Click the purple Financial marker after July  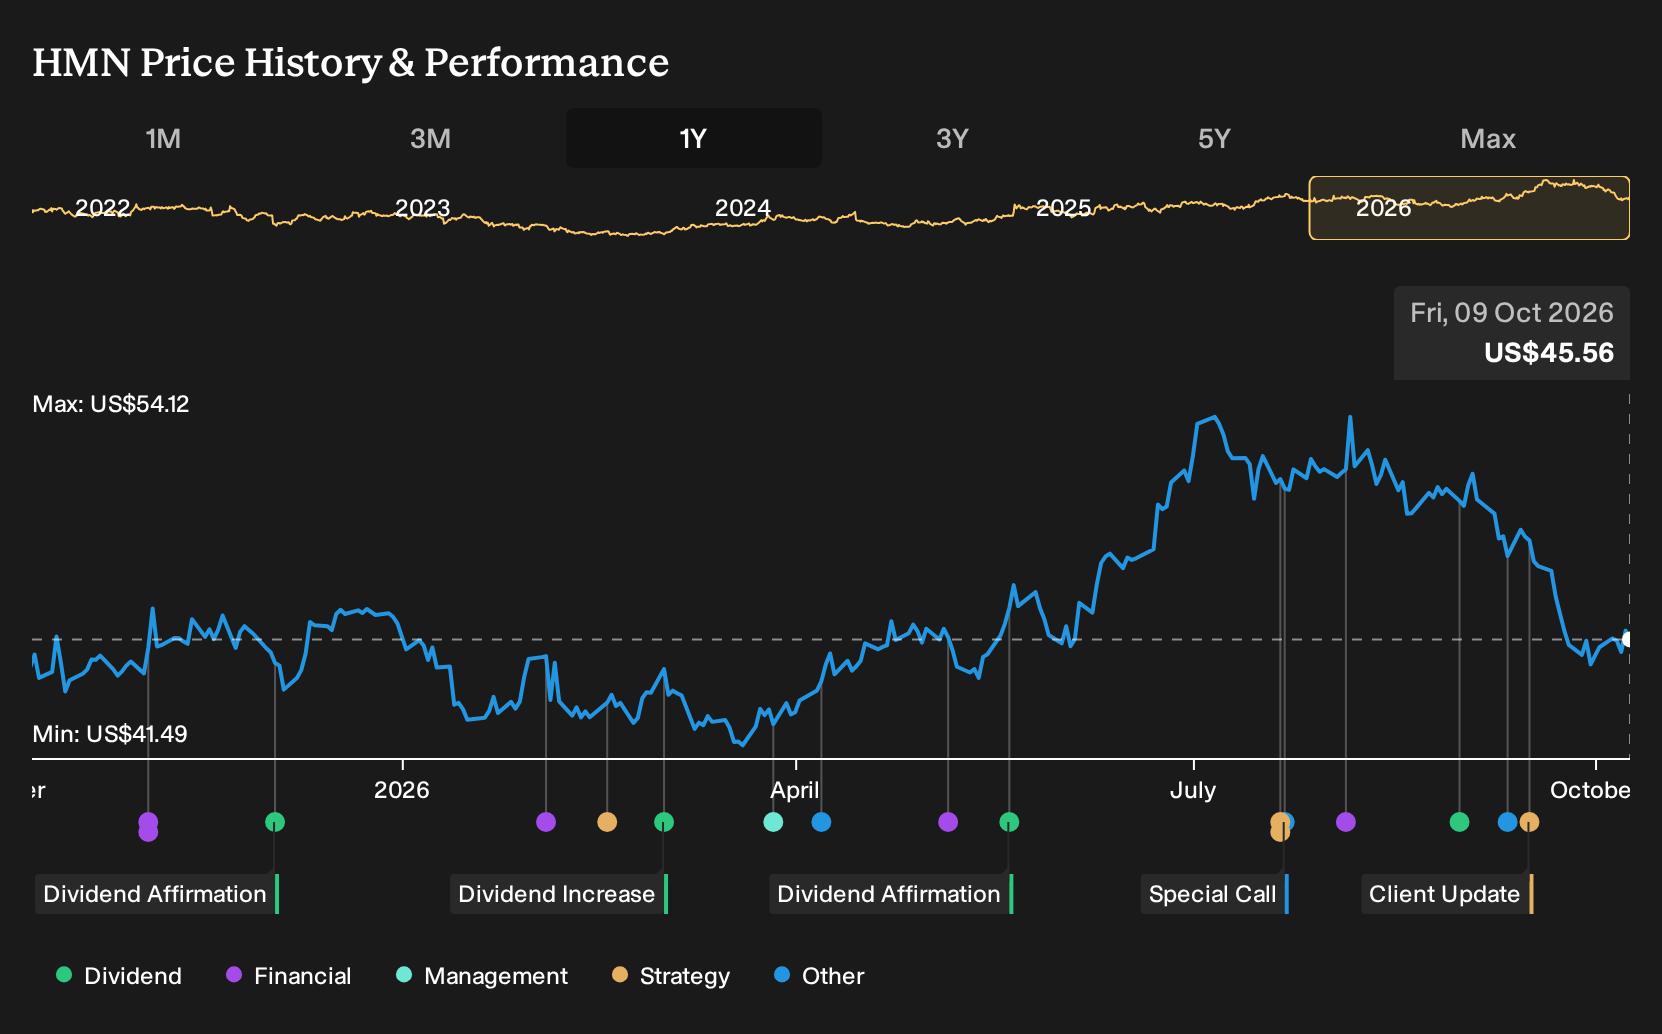[1346, 822]
